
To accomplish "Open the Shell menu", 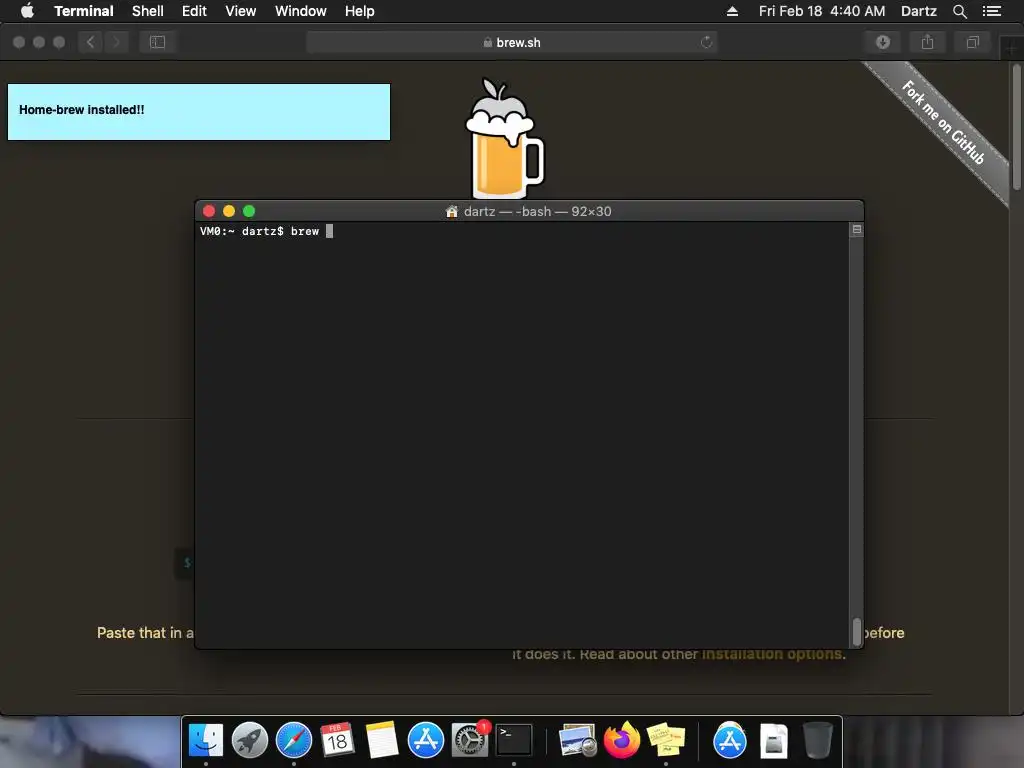I will pyautogui.click(x=148, y=11).
